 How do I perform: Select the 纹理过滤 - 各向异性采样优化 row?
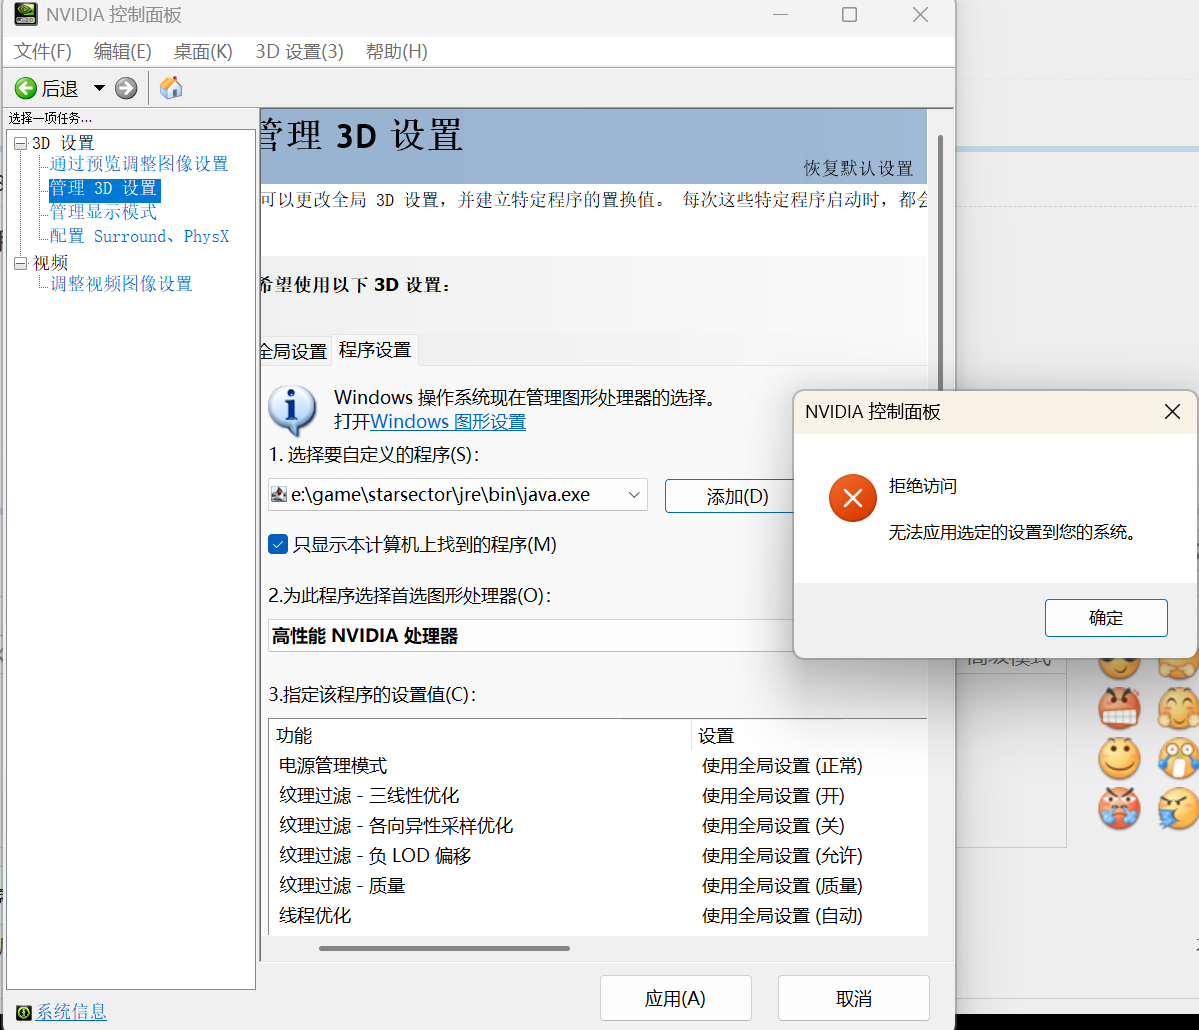click(x=598, y=825)
